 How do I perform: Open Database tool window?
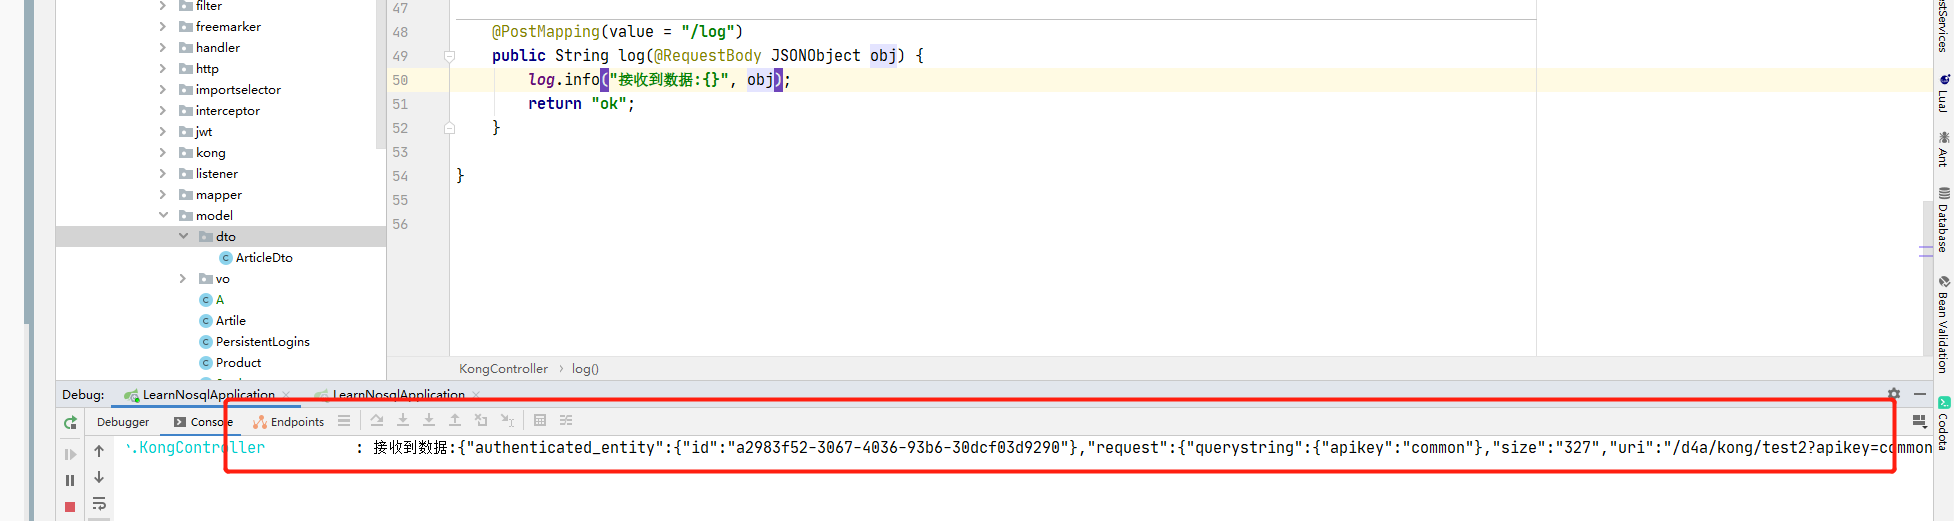1943,219
